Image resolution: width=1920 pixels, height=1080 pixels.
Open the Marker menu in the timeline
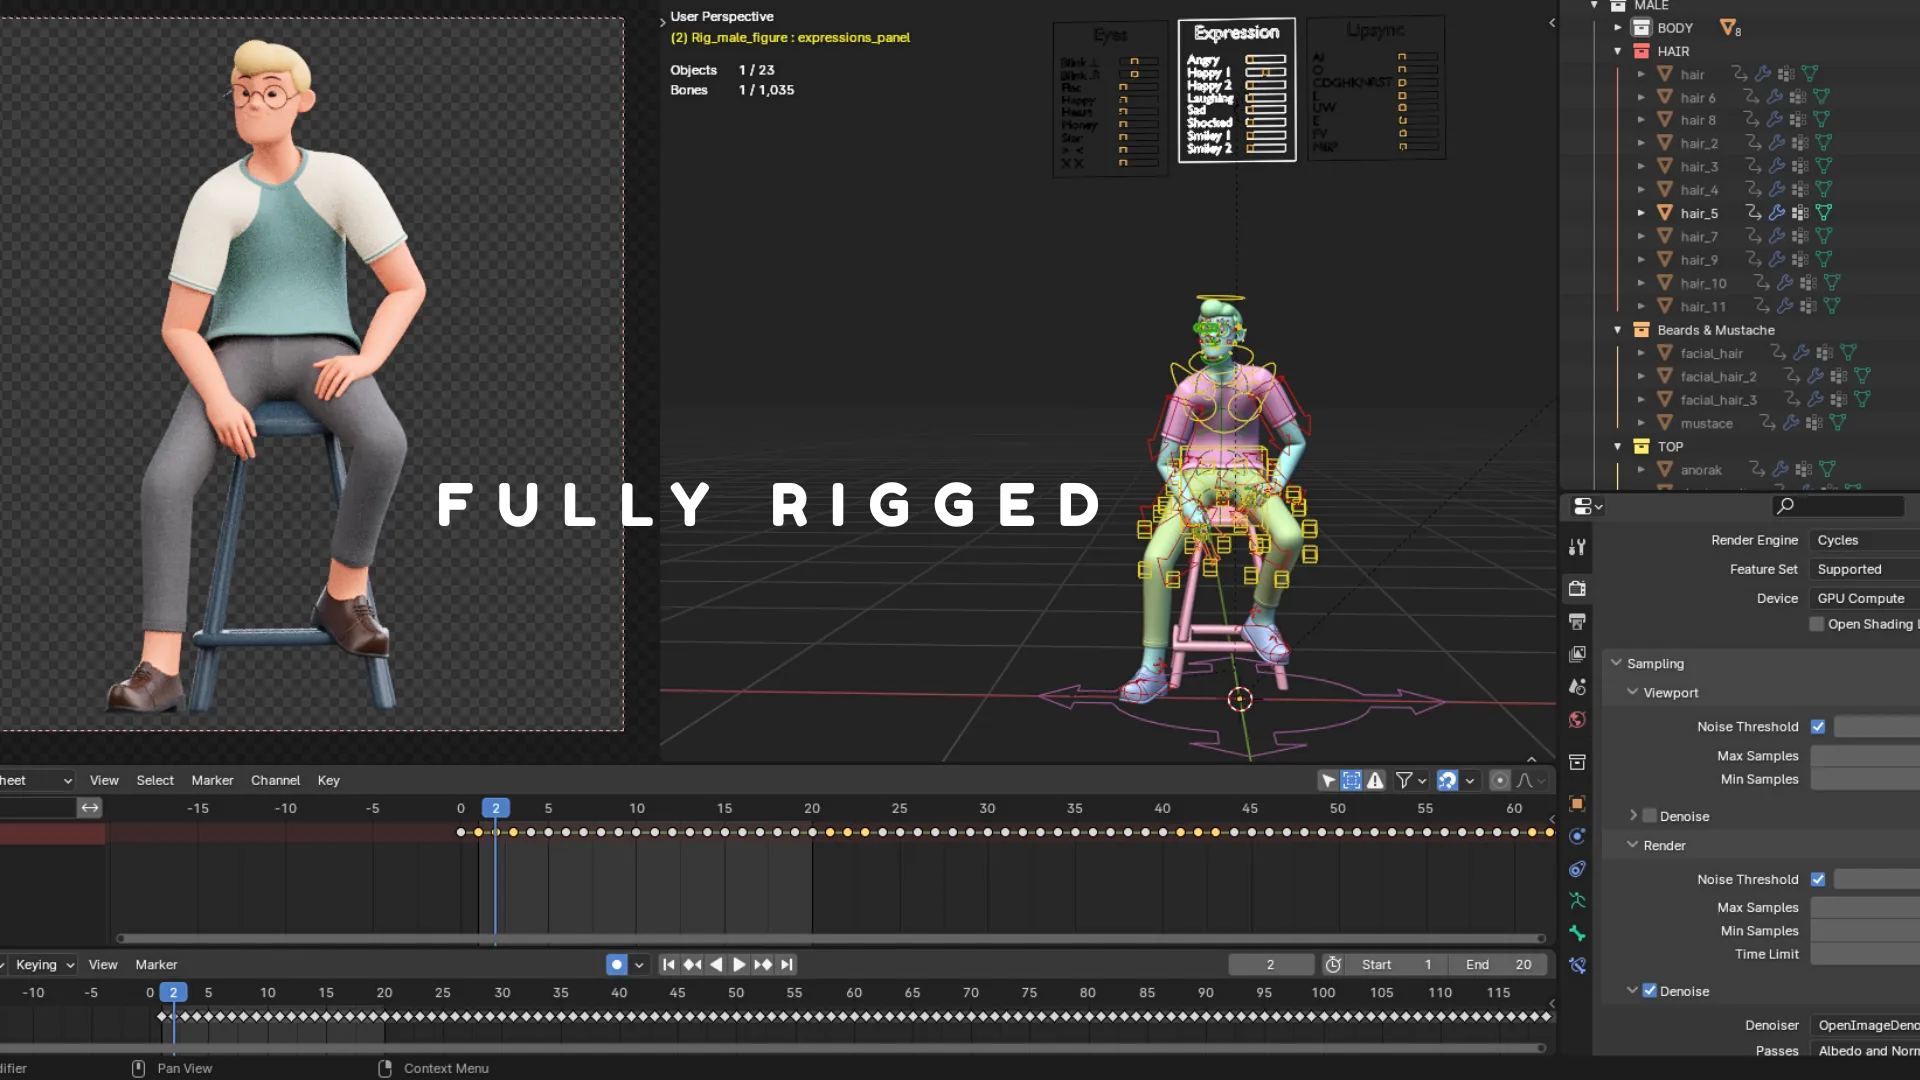(157, 965)
